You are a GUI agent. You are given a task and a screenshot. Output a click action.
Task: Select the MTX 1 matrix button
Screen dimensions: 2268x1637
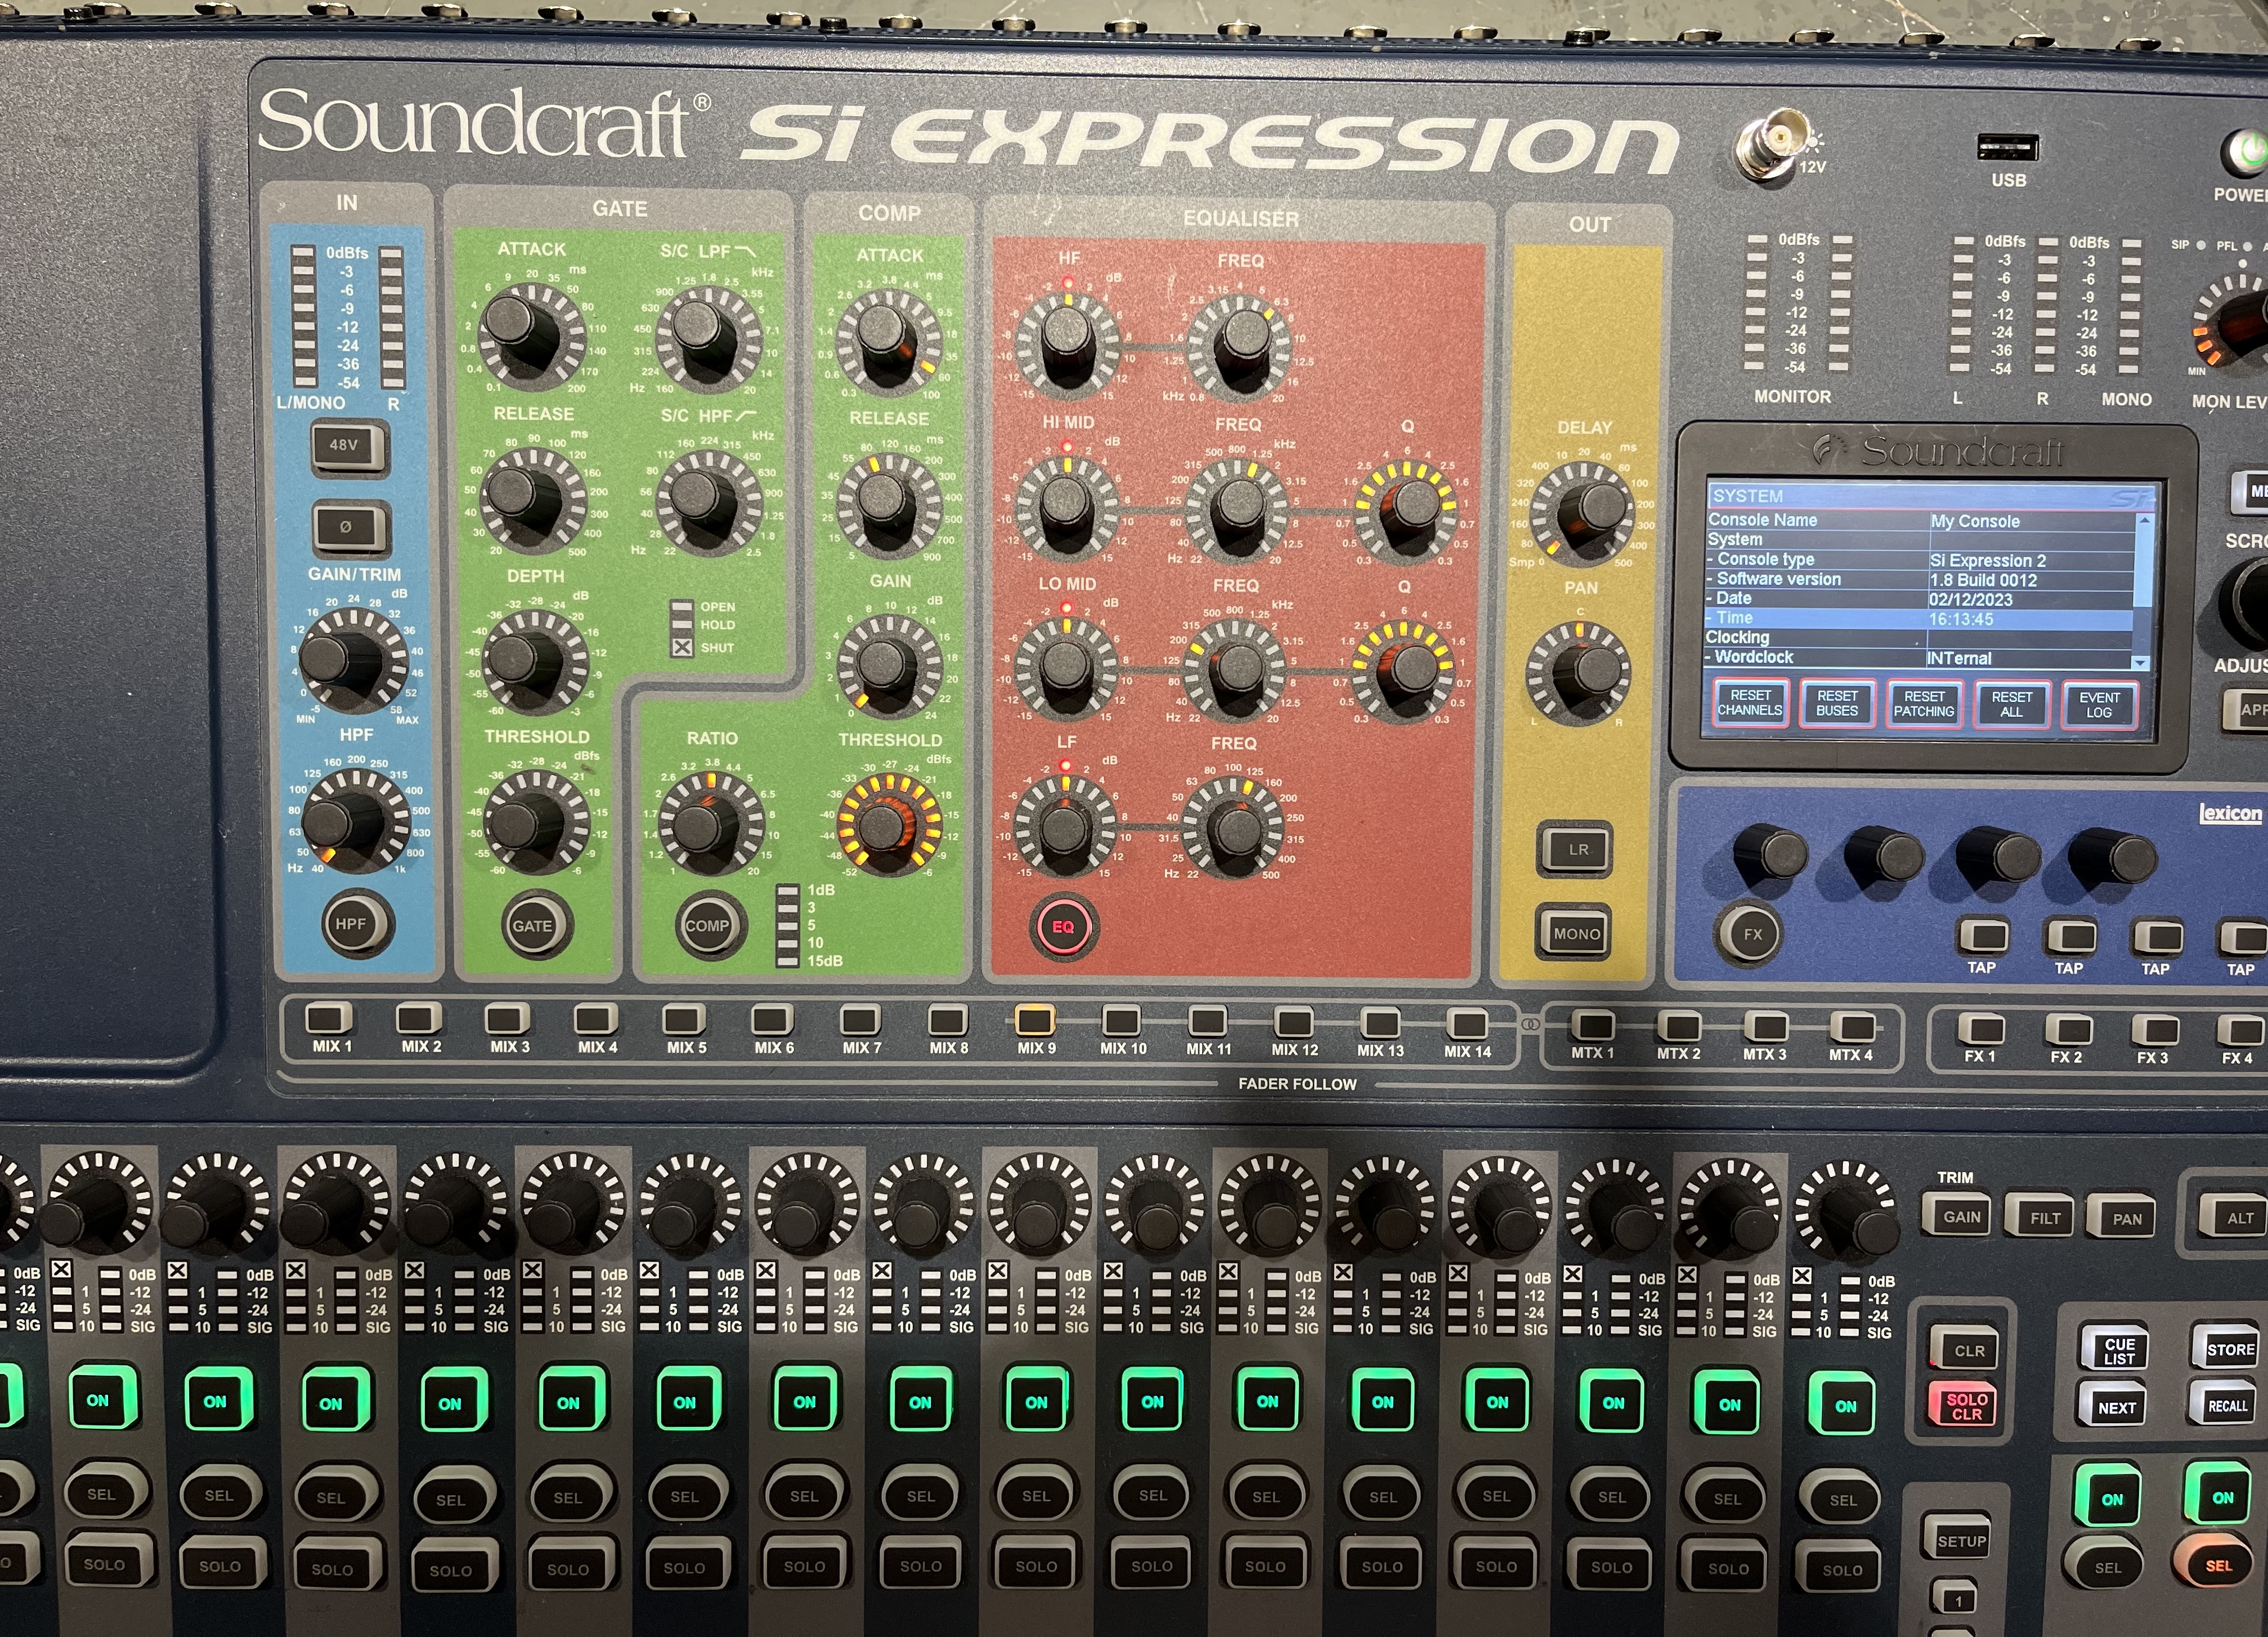1592,1025
